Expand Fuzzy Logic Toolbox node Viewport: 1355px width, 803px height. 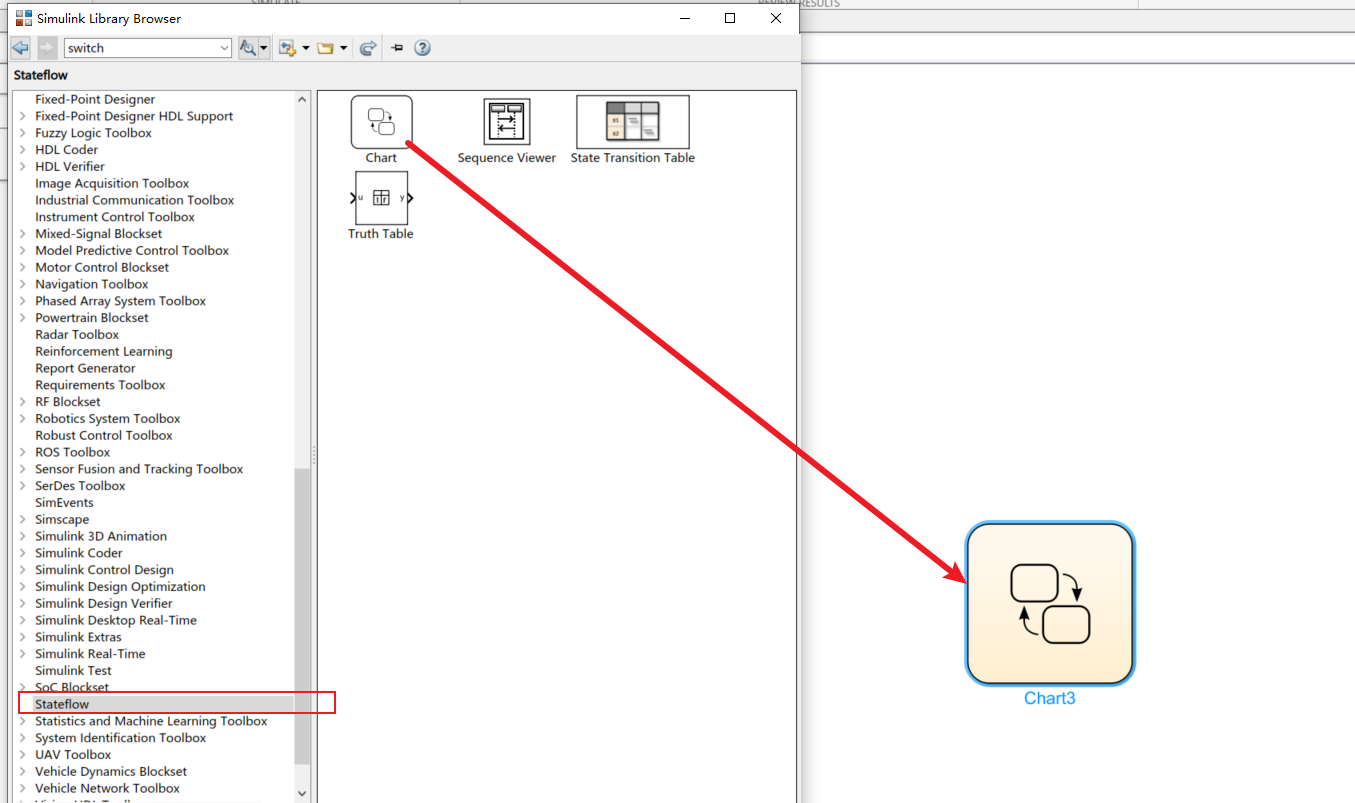(23, 133)
